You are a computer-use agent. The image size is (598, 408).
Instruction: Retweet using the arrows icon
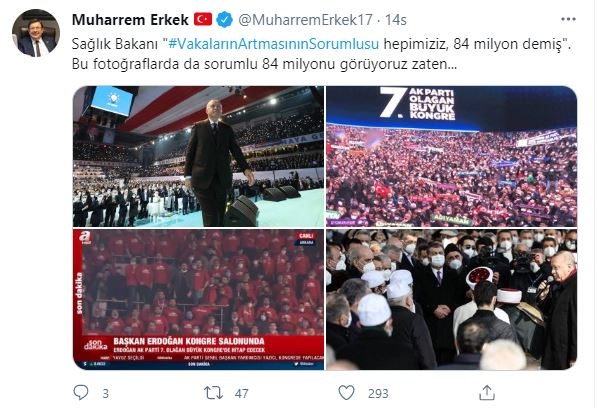point(214,393)
